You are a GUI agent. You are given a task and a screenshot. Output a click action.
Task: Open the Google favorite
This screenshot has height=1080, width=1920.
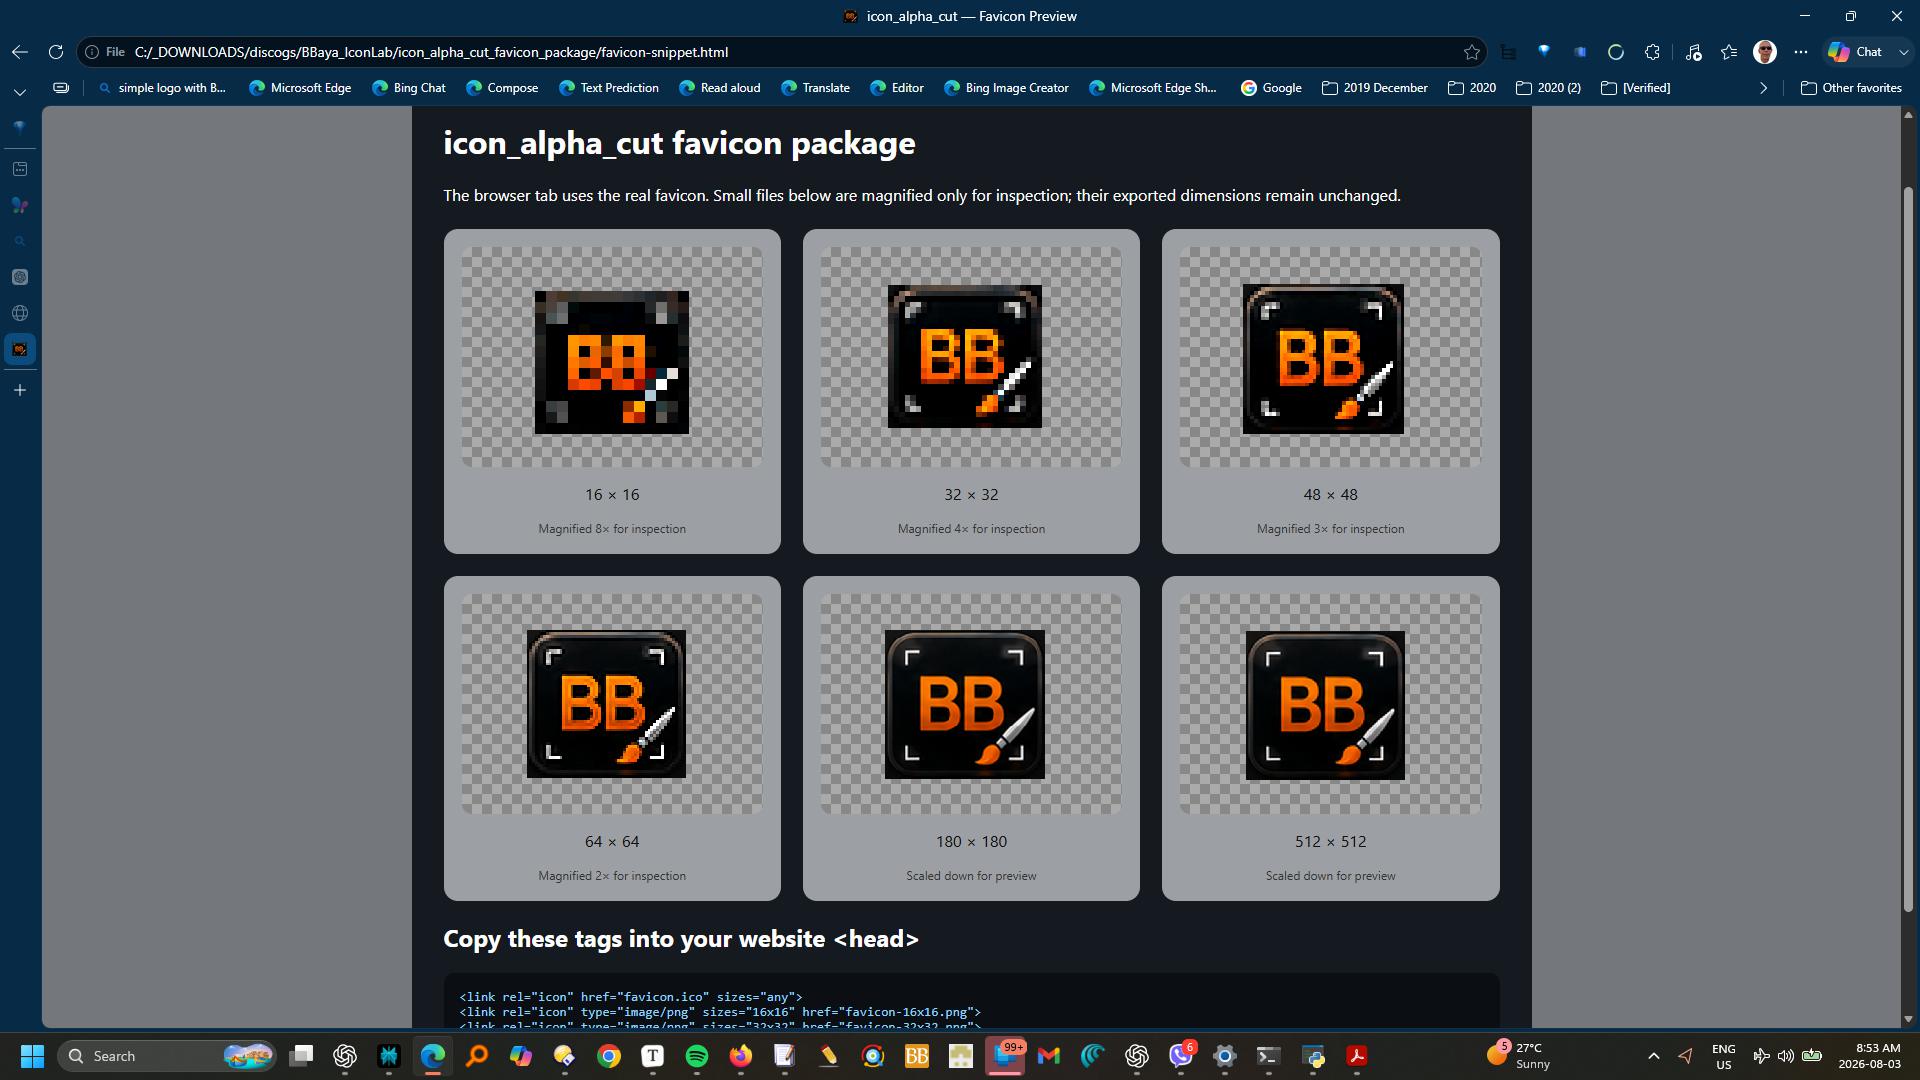[x=1271, y=88]
